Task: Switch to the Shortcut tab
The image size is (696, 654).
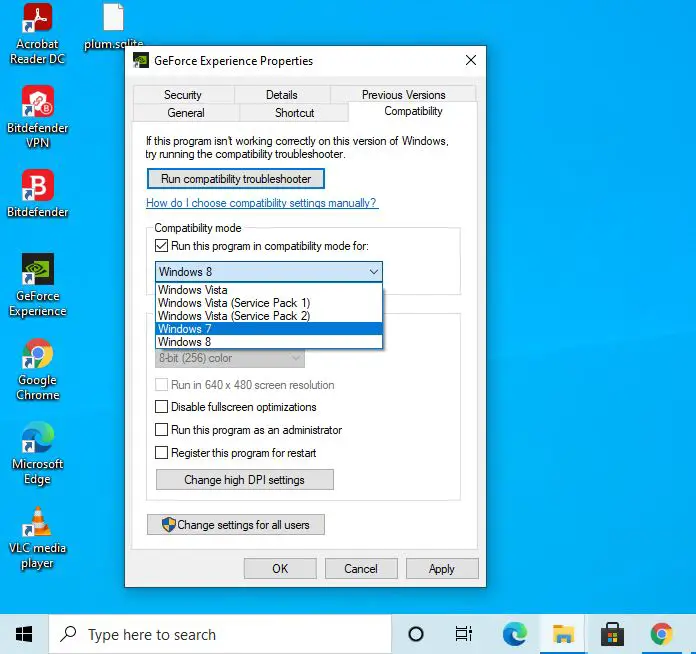Action: pos(294,113)
